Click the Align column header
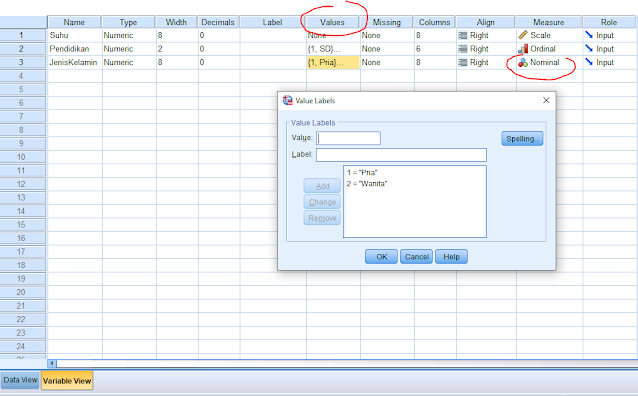Viewport: 638px width, 396px height. 485,22
